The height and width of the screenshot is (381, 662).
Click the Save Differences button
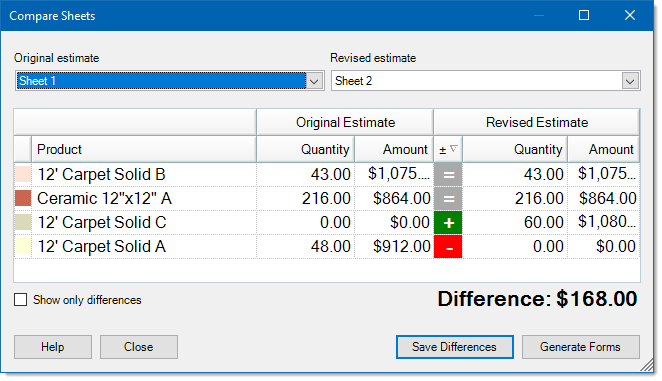pos(455,347)
